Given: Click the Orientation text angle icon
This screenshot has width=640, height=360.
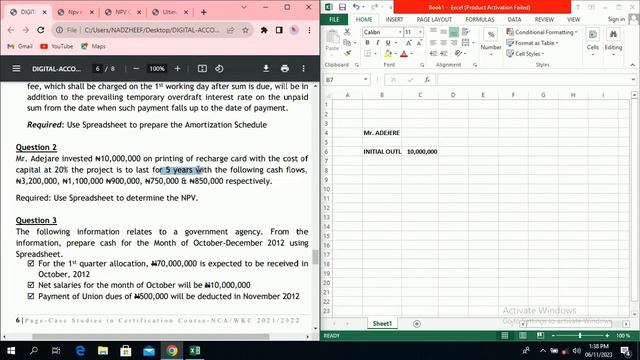Looking at the screenshot, I should tap(458, 53).
